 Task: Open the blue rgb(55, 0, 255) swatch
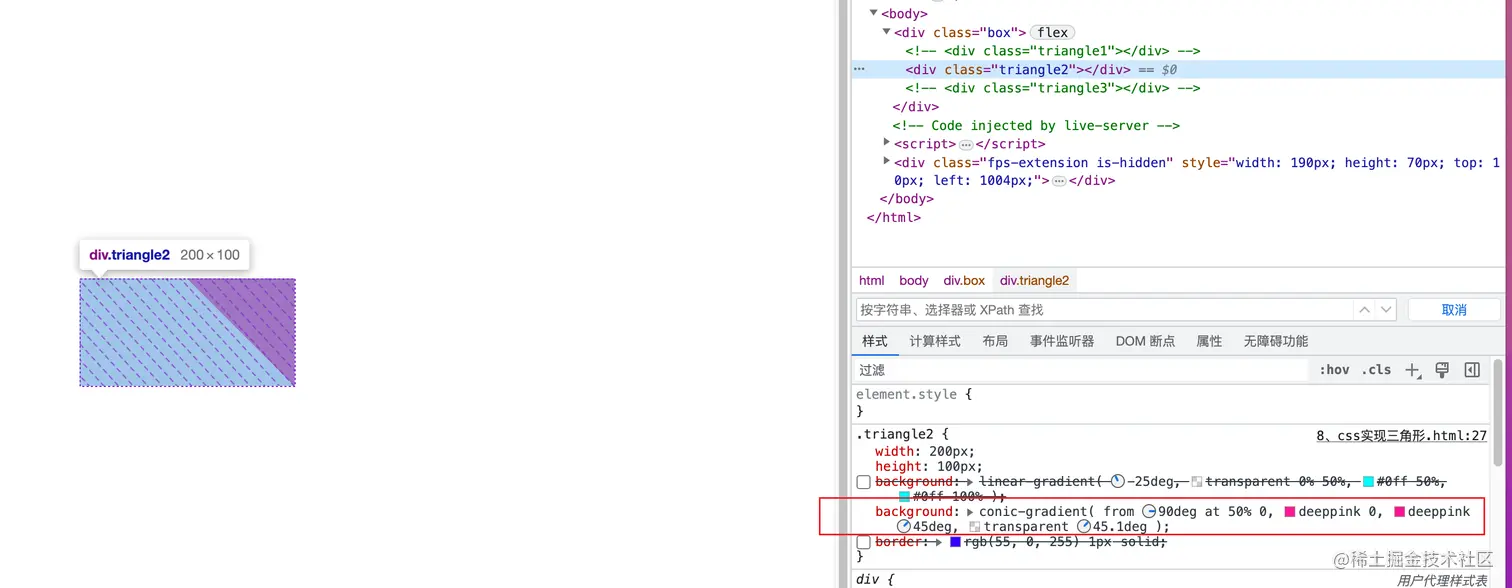(955, 541)
